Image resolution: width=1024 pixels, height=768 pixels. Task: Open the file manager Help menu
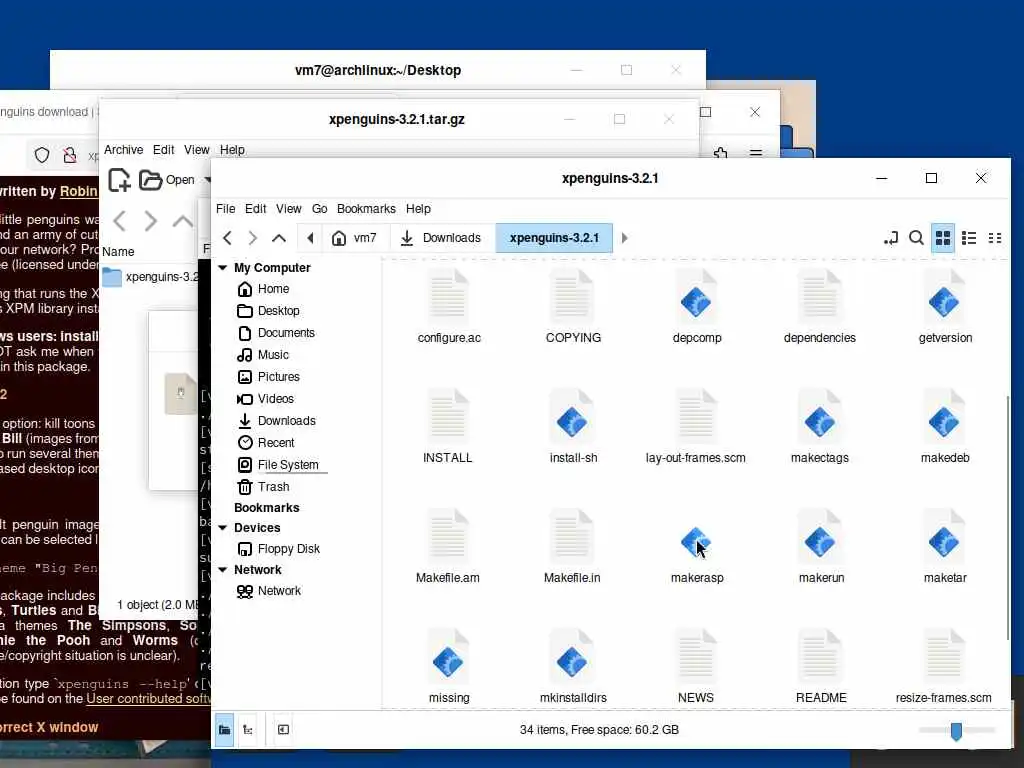coord(418,209)
